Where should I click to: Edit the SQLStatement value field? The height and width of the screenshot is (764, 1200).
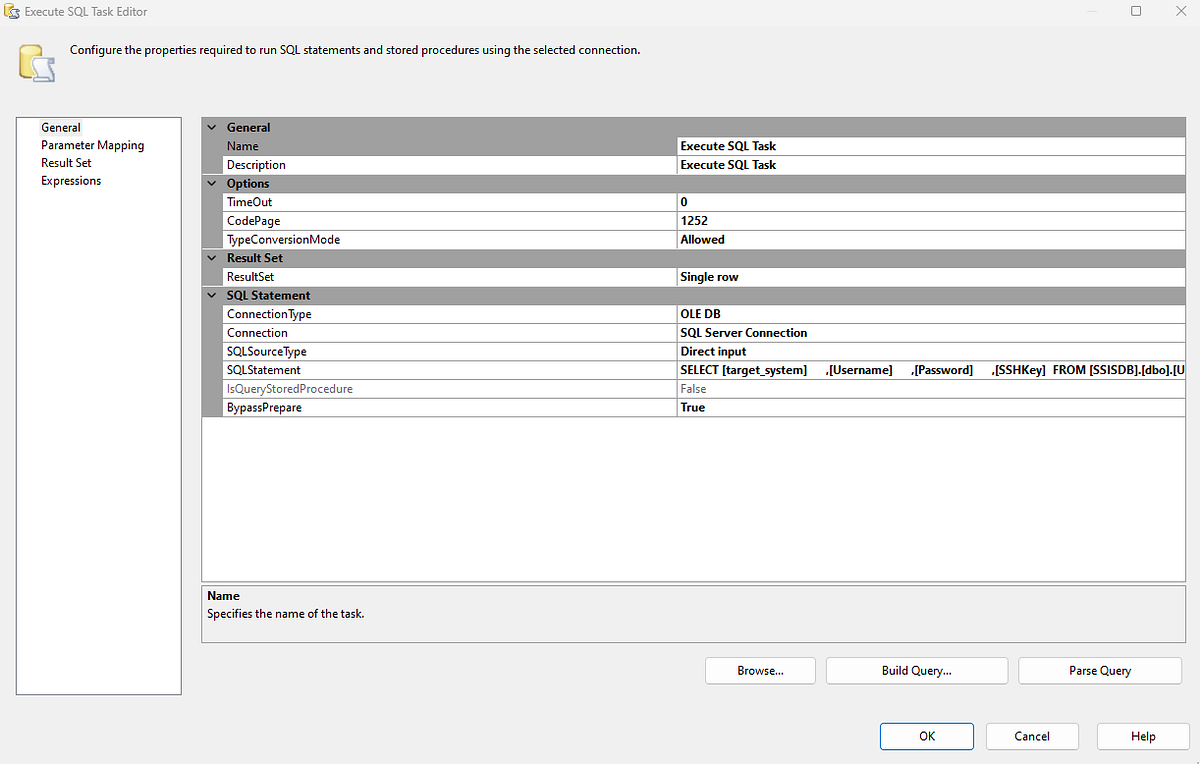[x=930, y=370]
